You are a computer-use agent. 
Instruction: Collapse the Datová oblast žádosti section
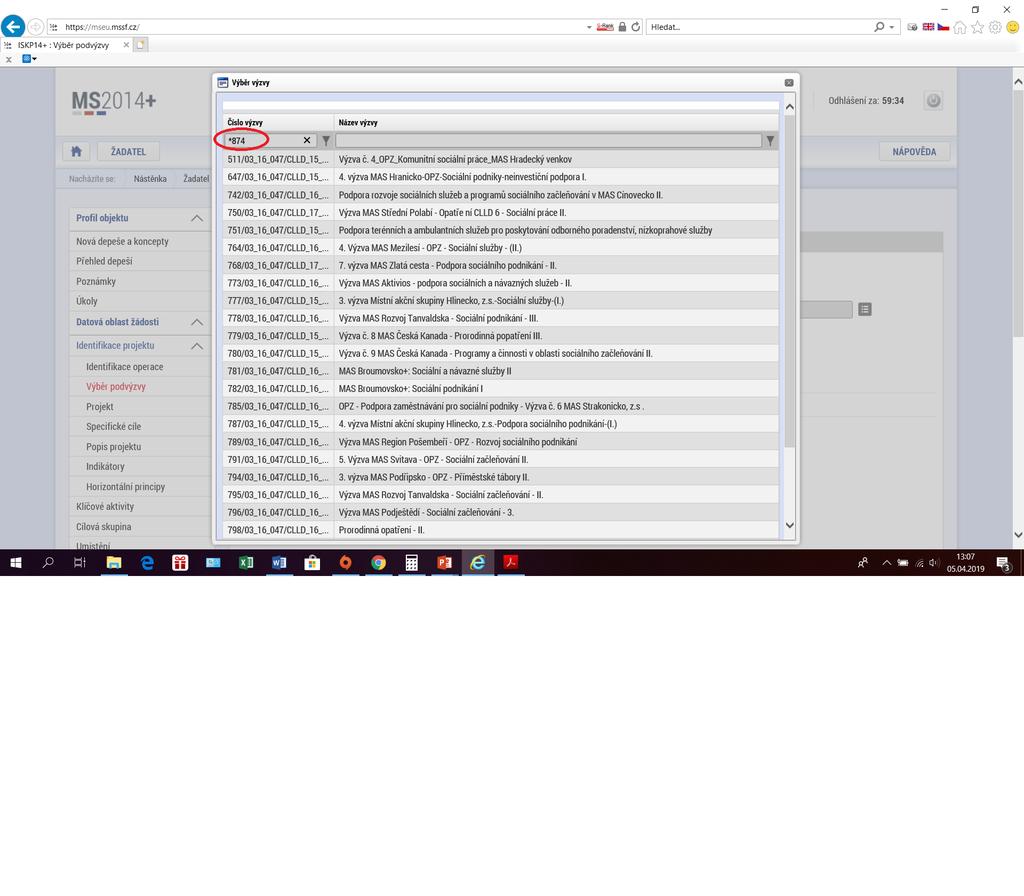click(197, 322)
